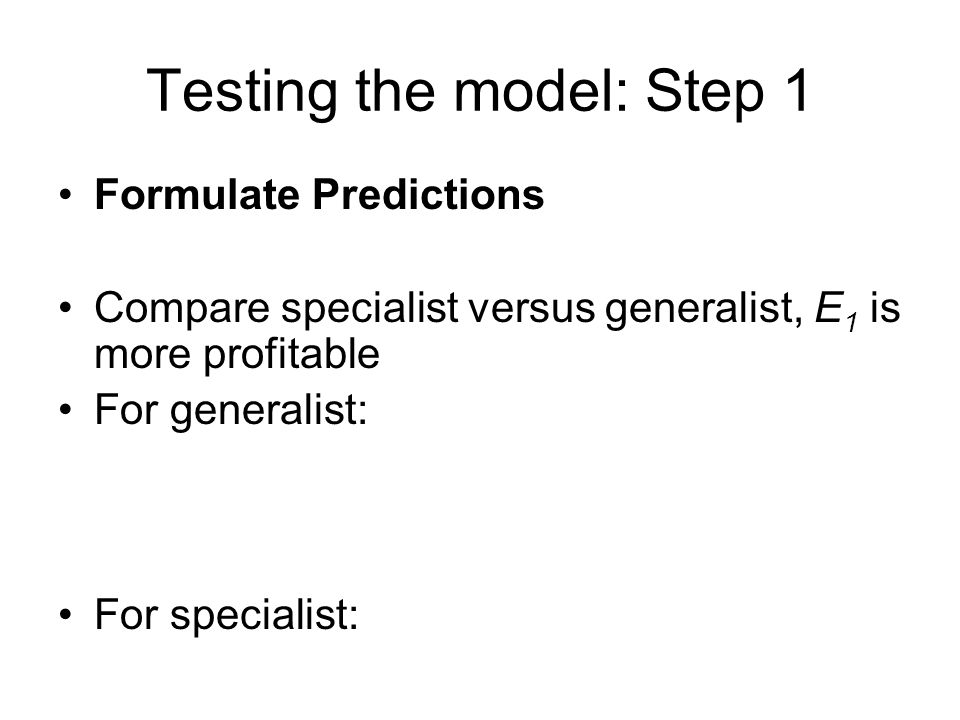The image size is (960, 720).
Task: Click the 'For generalist:' bullet text
Action: click(231, 410)
